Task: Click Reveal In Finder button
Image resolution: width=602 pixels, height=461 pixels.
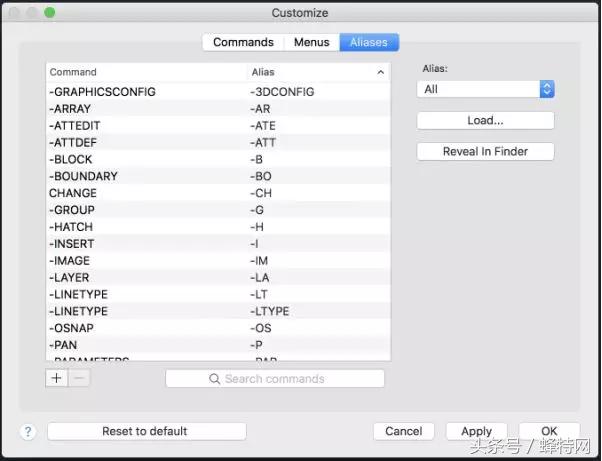Action: (x=485, y=151)
